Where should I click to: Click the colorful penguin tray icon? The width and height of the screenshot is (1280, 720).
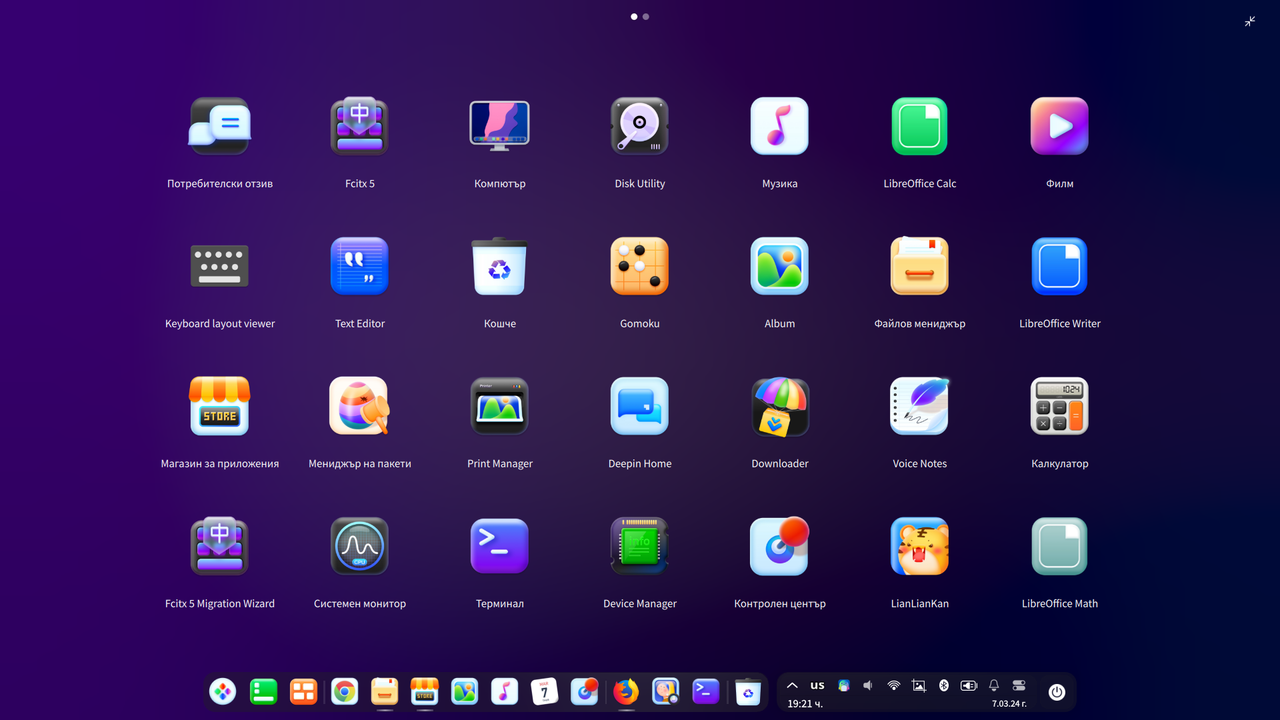[843, 685]
